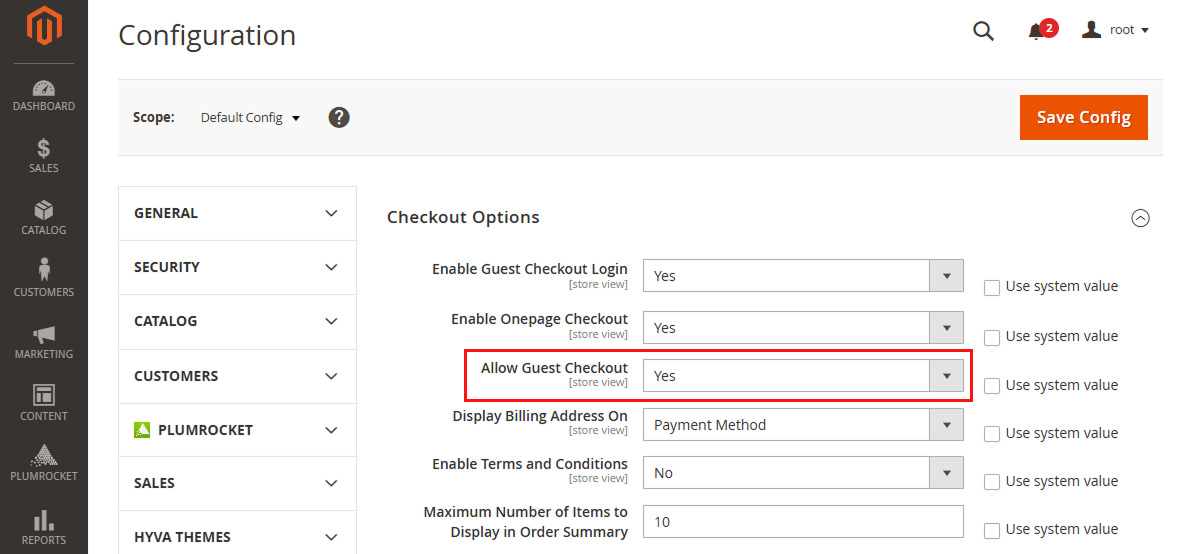Click the Checkout Options section heading
The width and height of the screenshot is (1191, 554).
point(463,217)
